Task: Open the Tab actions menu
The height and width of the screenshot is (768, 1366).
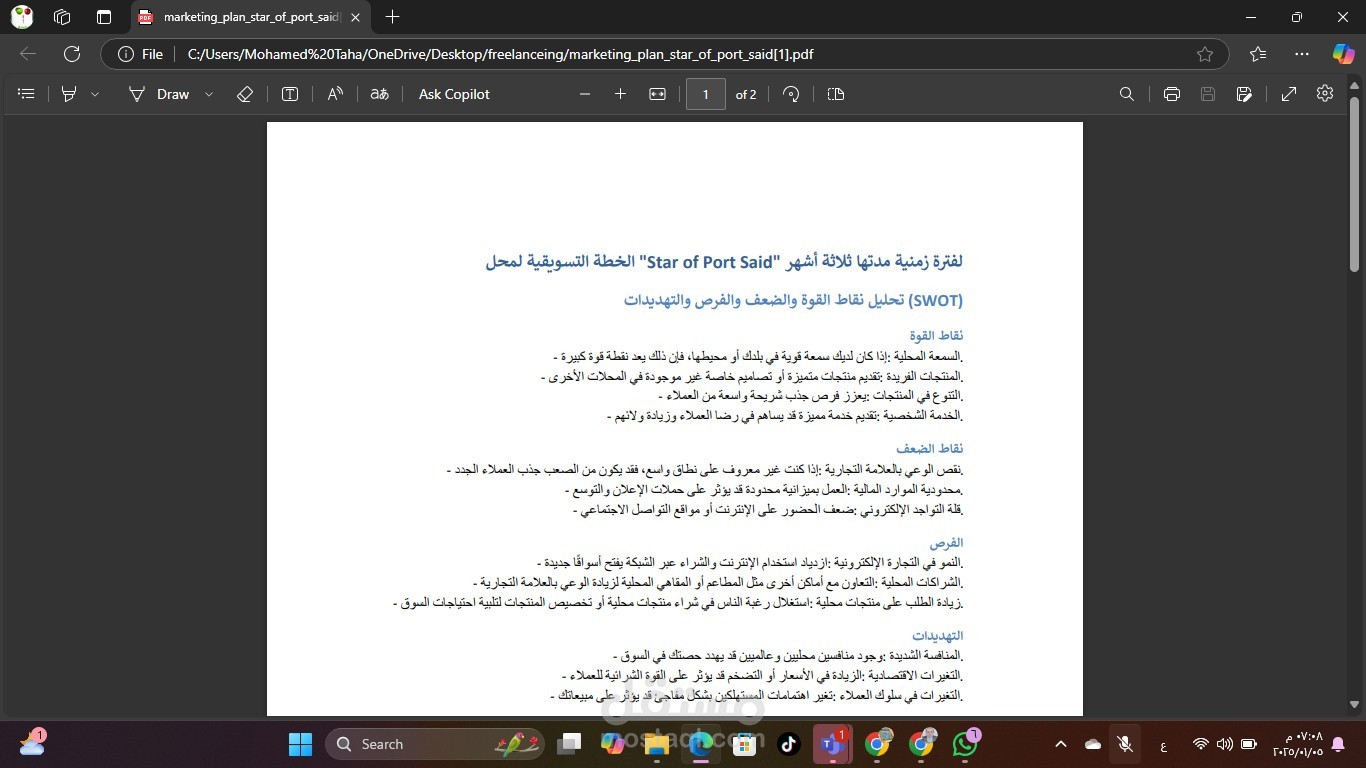Action: point(104,17)
